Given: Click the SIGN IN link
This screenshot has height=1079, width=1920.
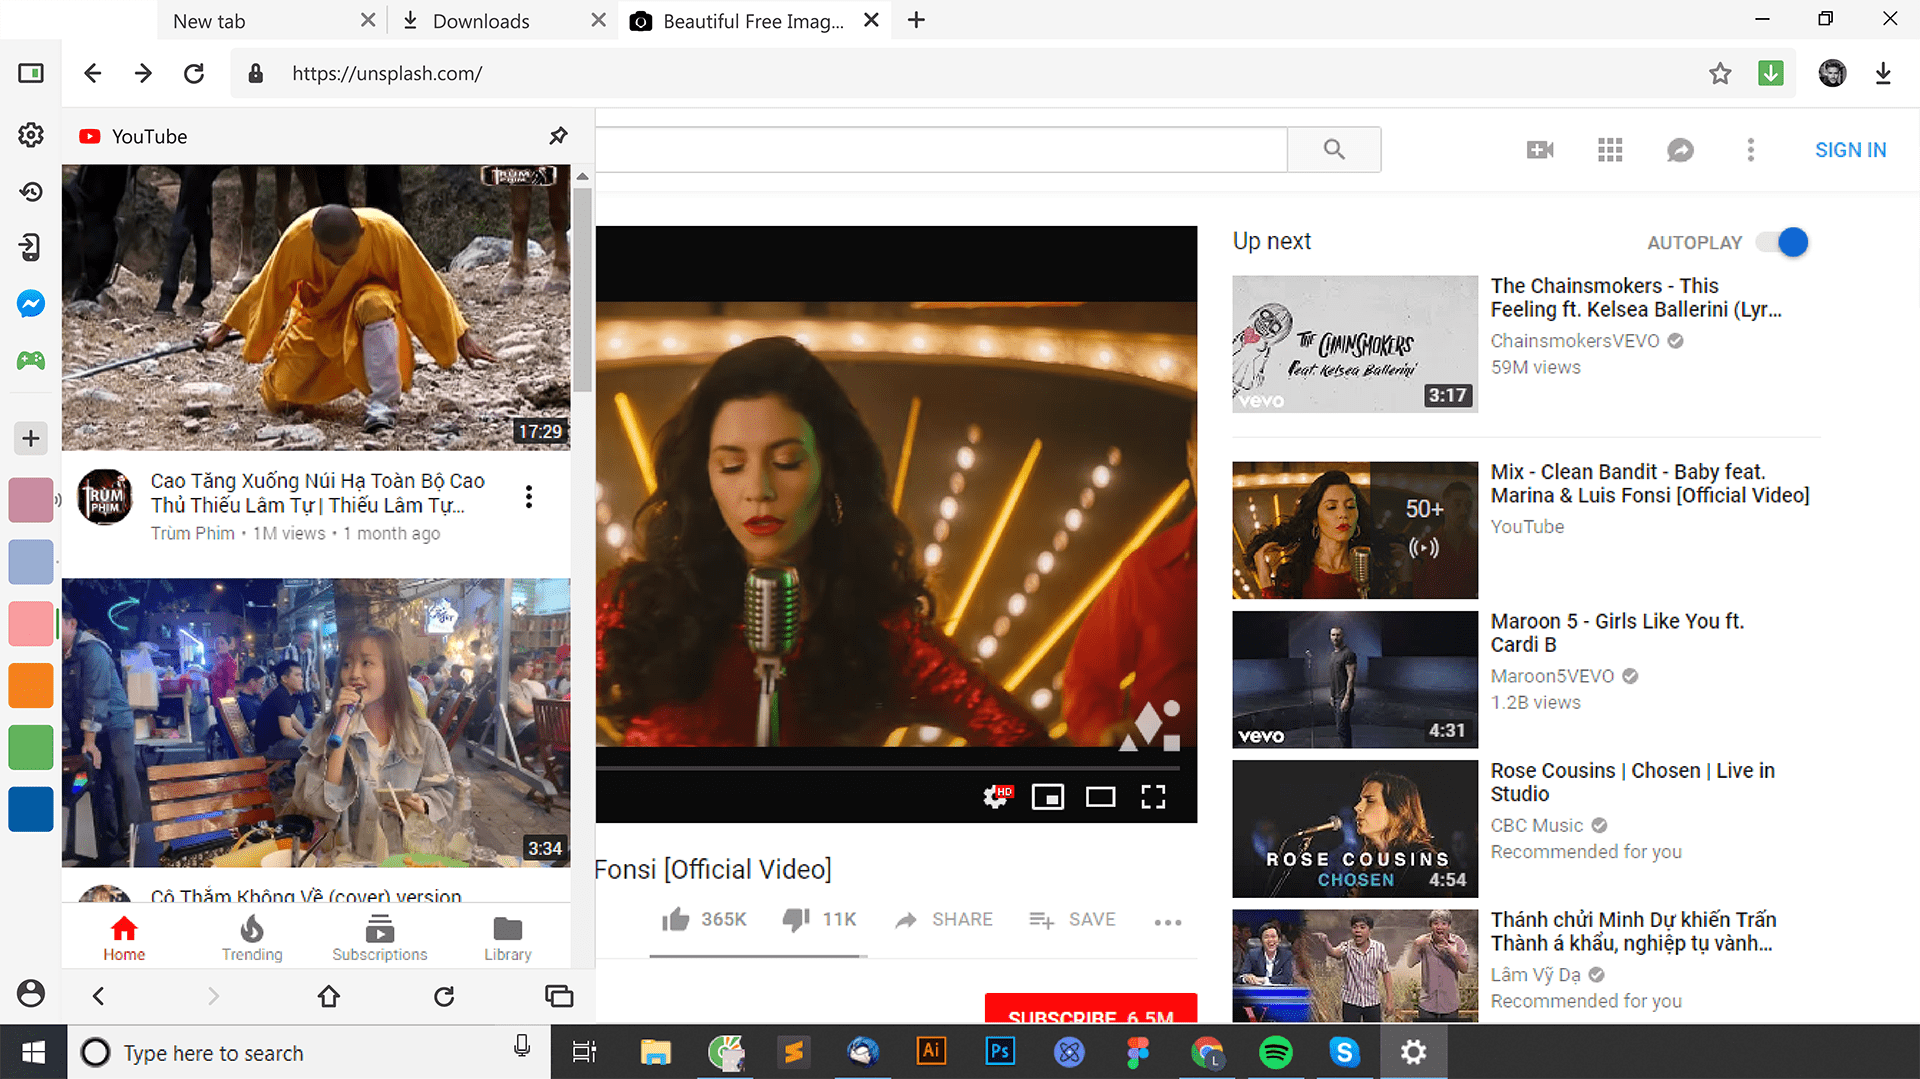Looking at the screenshot, I should coord(1850,150).
